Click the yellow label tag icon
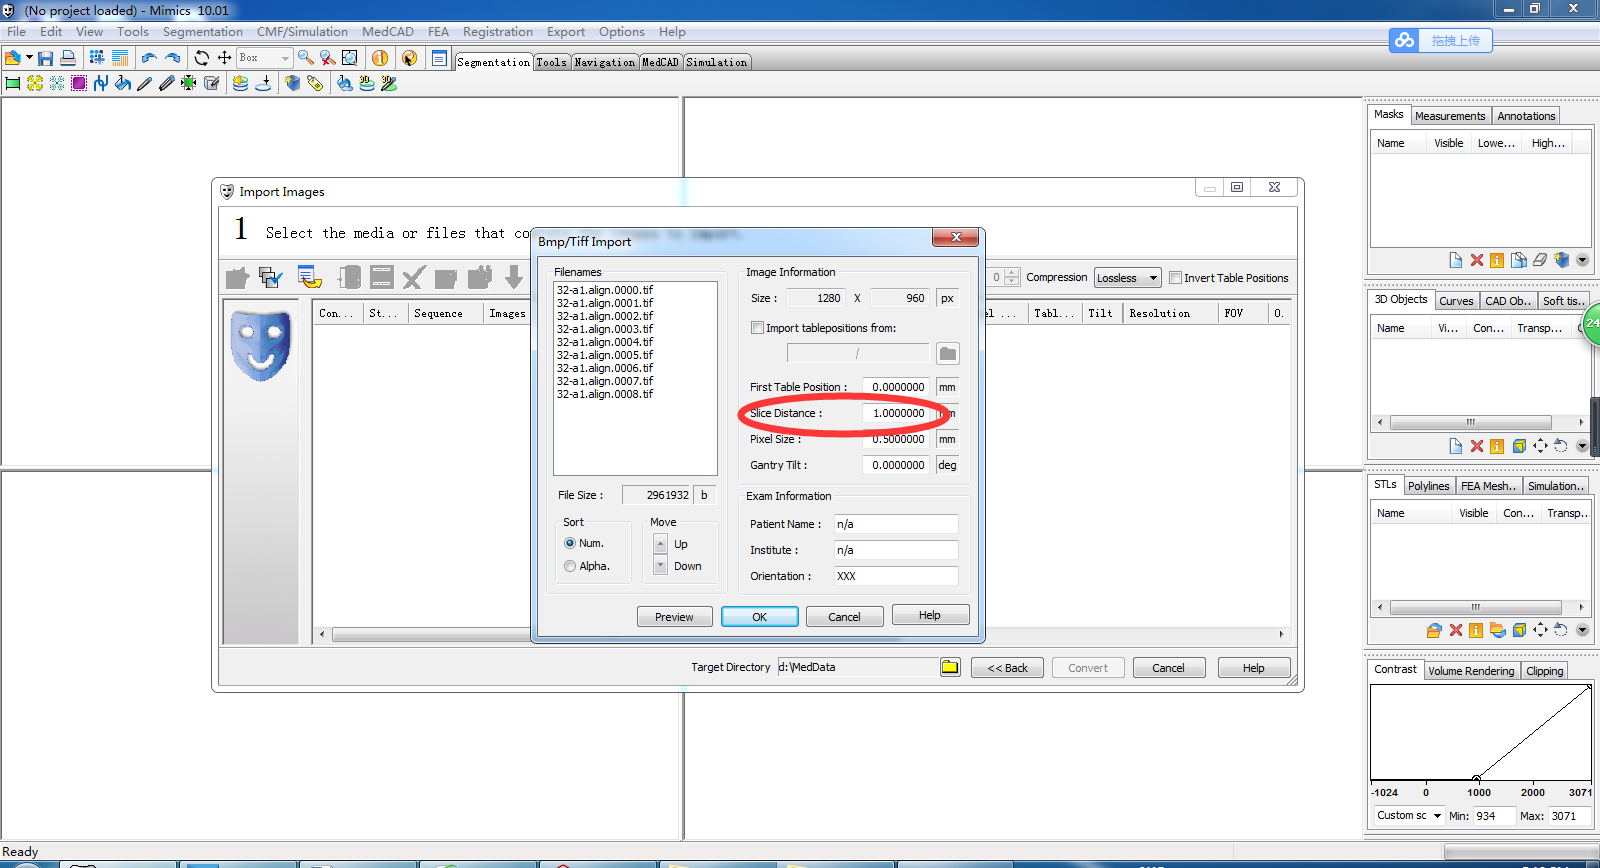Image resolution: width=1600 pixels, height=868 pixels. (x=315, y=83)
